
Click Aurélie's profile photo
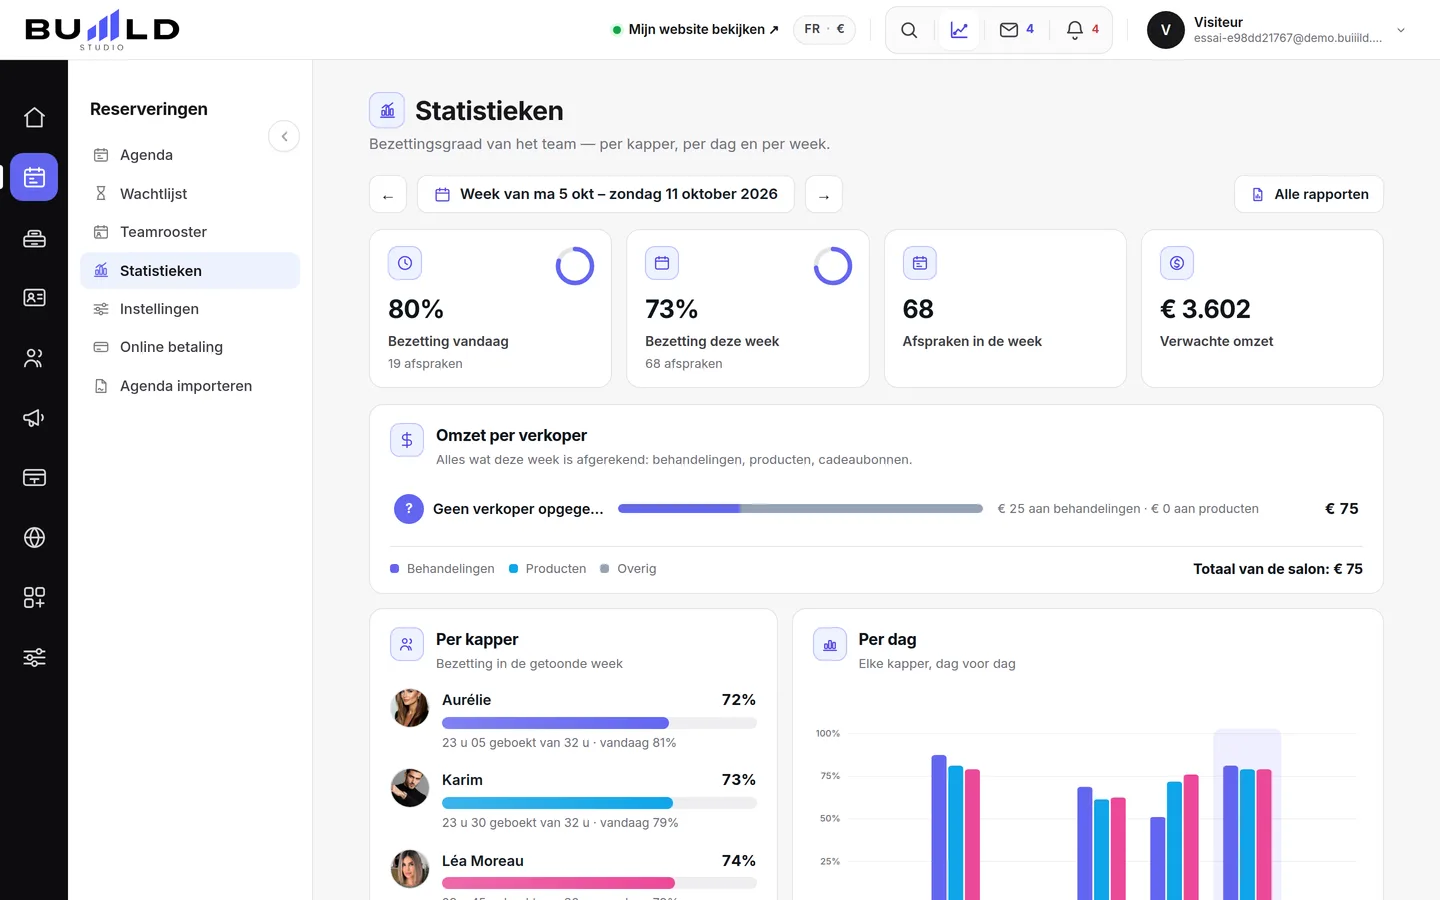point(410,708)
